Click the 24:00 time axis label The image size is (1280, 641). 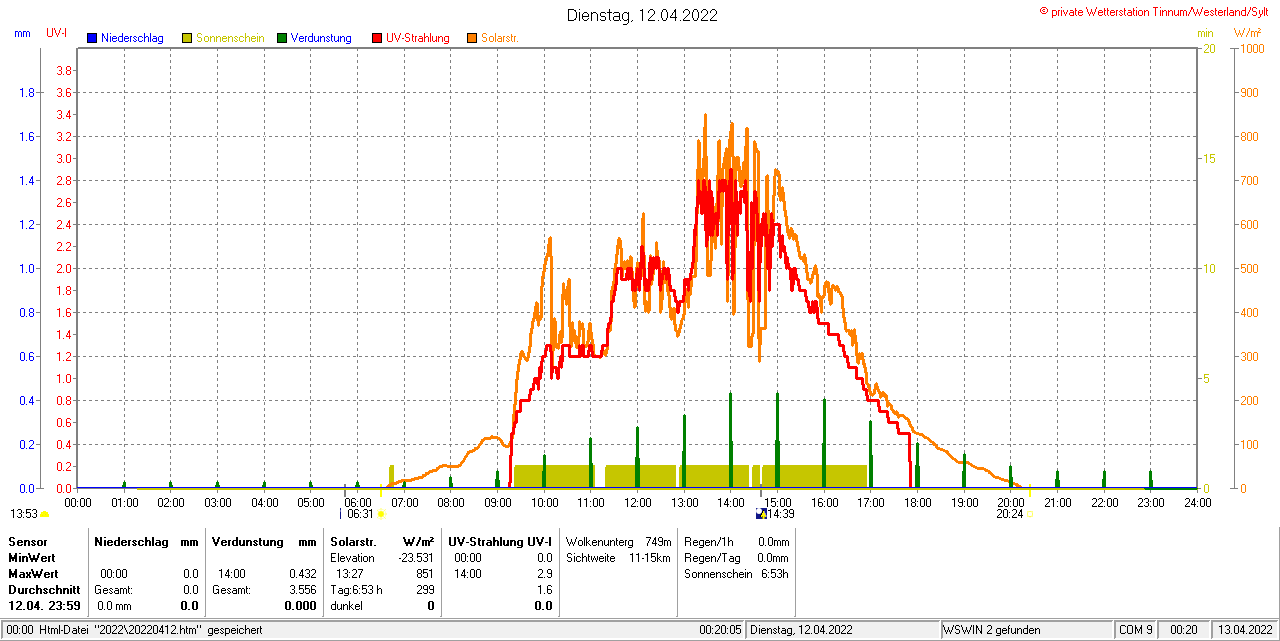(1197, 502)
